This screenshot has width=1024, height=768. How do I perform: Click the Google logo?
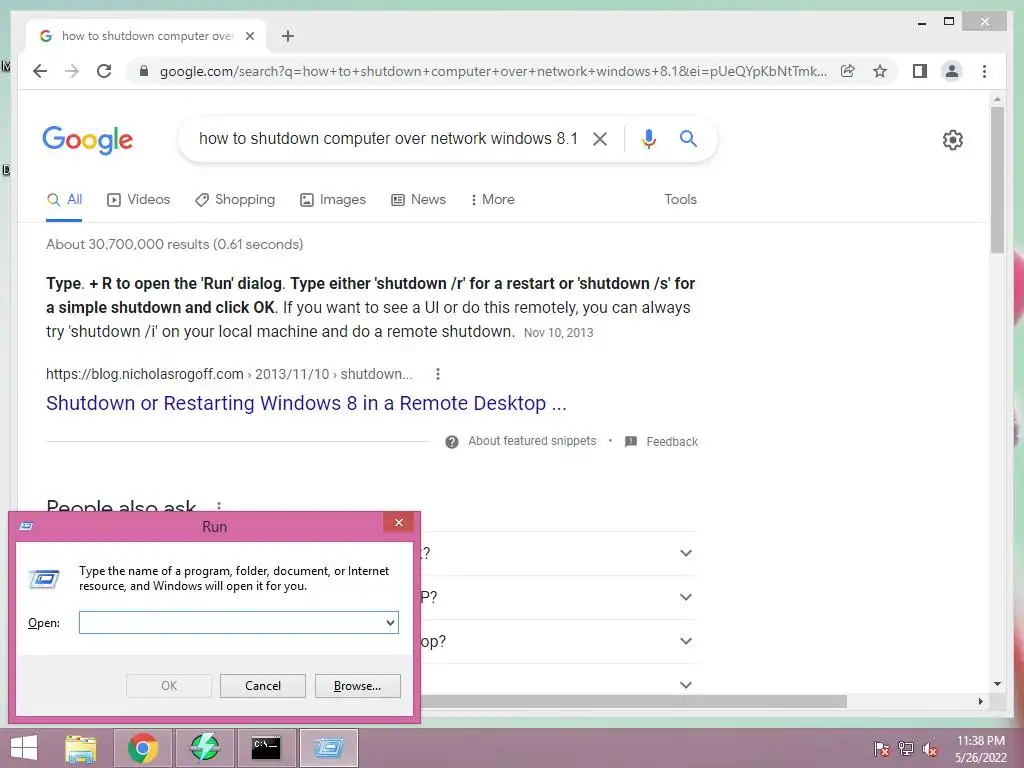point(88,140)
